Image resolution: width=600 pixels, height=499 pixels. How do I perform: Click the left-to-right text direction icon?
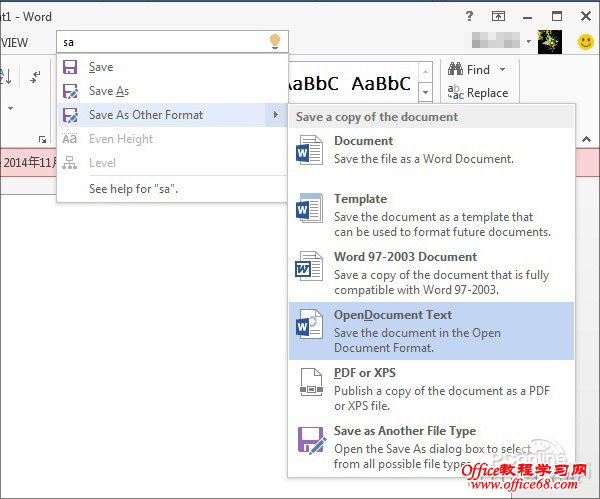click(x=36, y=77)
